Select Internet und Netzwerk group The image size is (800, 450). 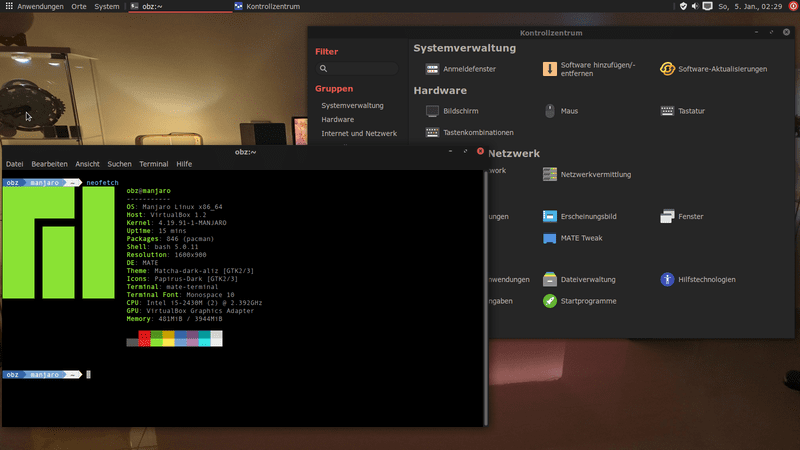359,133
